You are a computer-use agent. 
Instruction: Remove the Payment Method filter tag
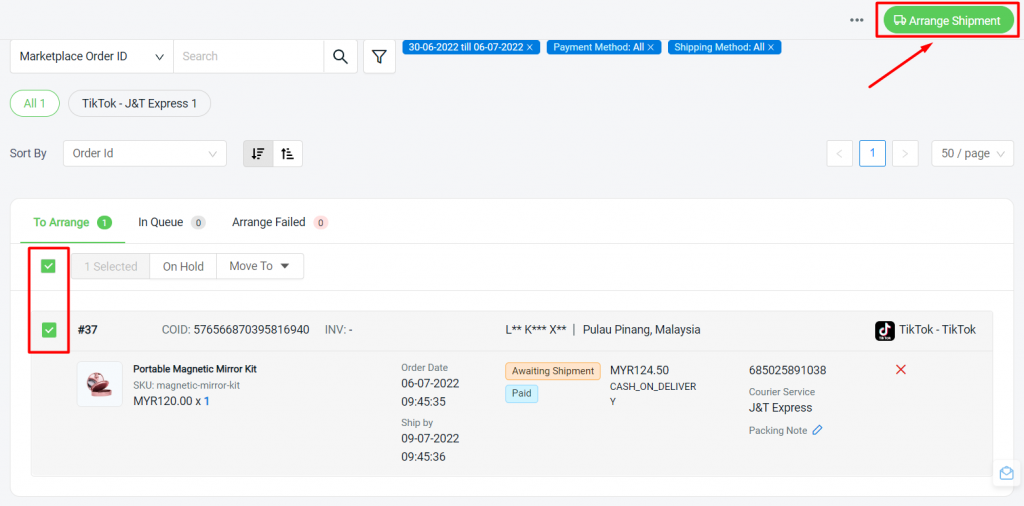pos(650,48)
